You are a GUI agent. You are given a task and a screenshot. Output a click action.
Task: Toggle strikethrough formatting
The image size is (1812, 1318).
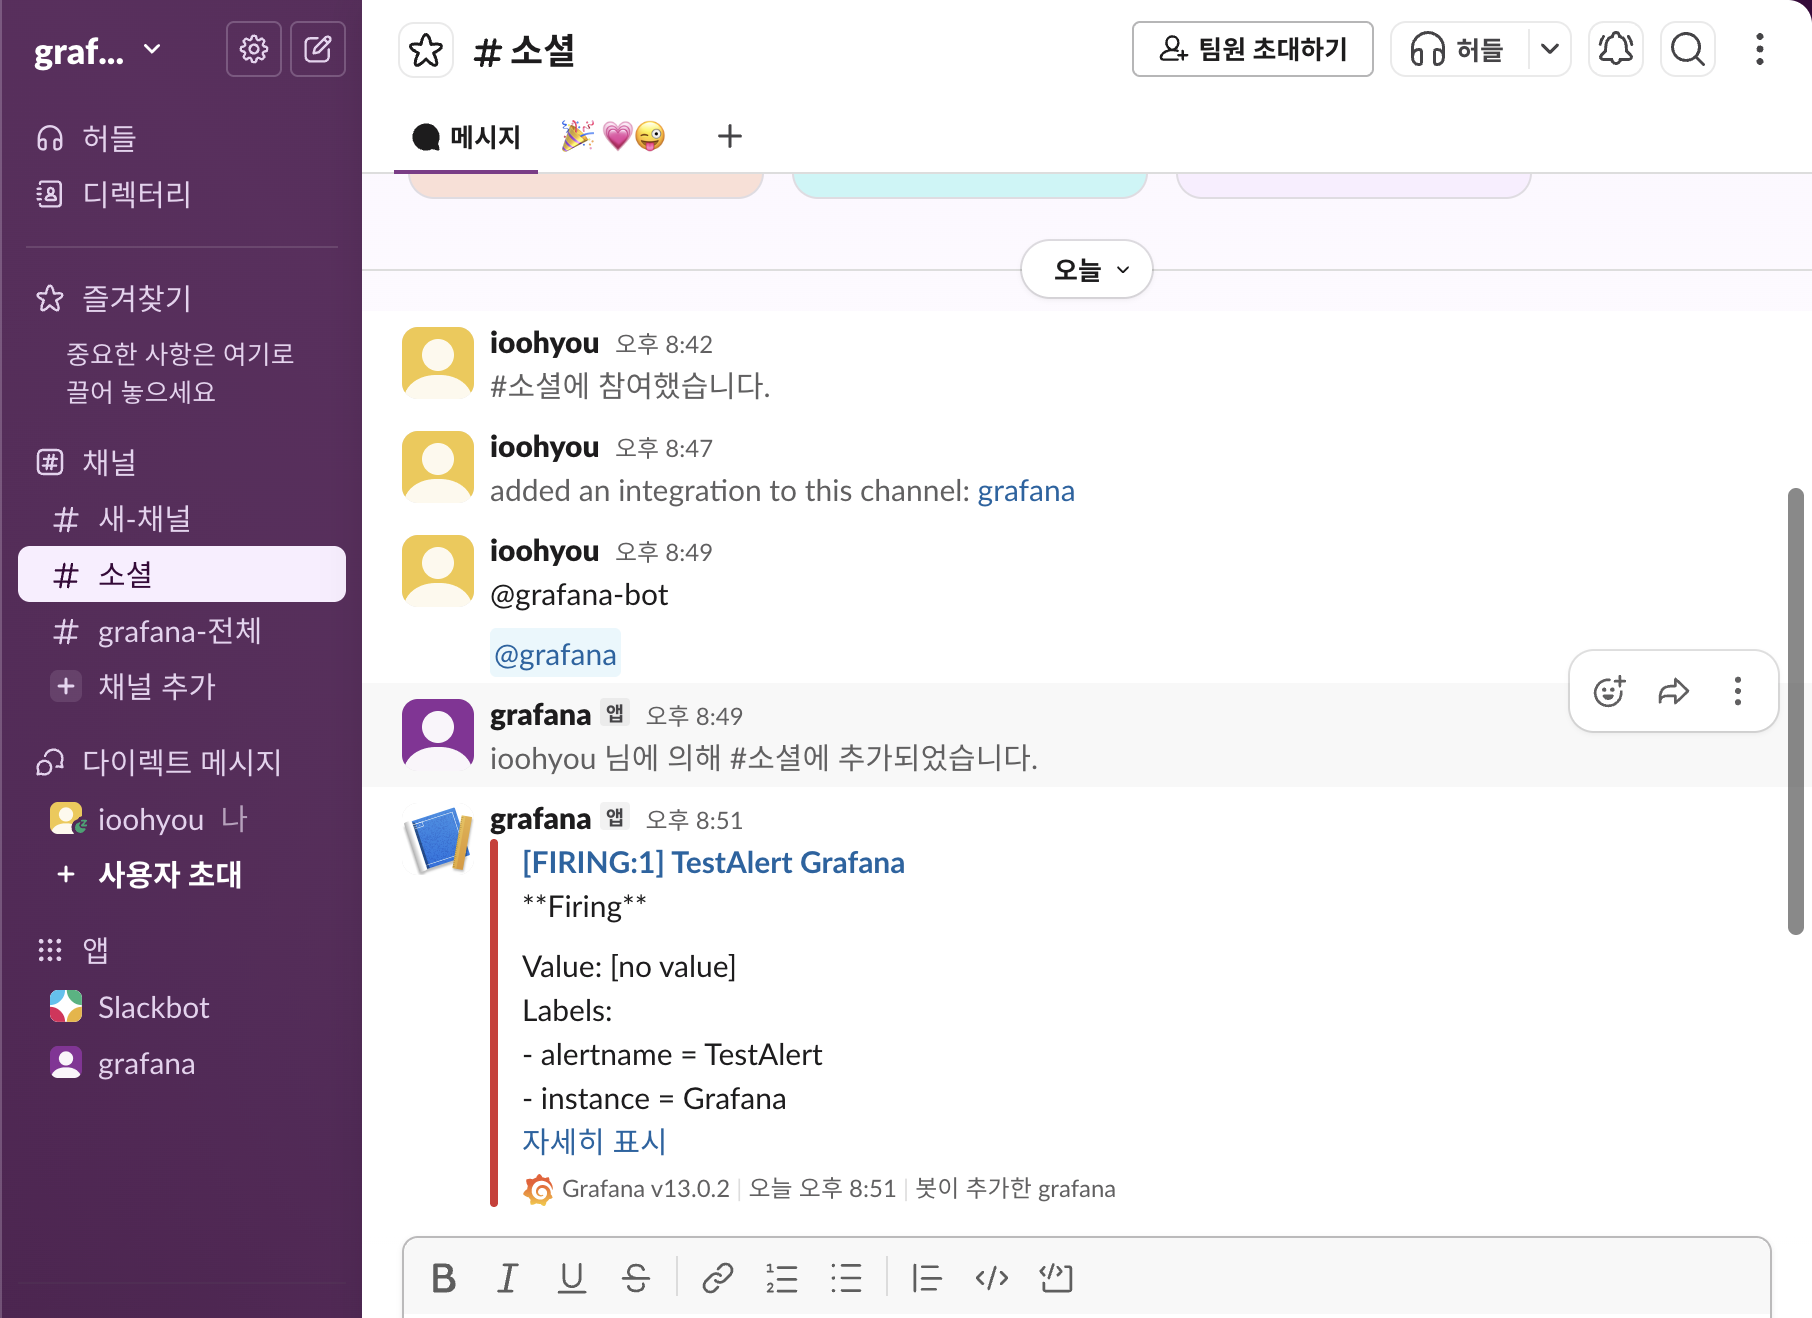point(636,1278)
